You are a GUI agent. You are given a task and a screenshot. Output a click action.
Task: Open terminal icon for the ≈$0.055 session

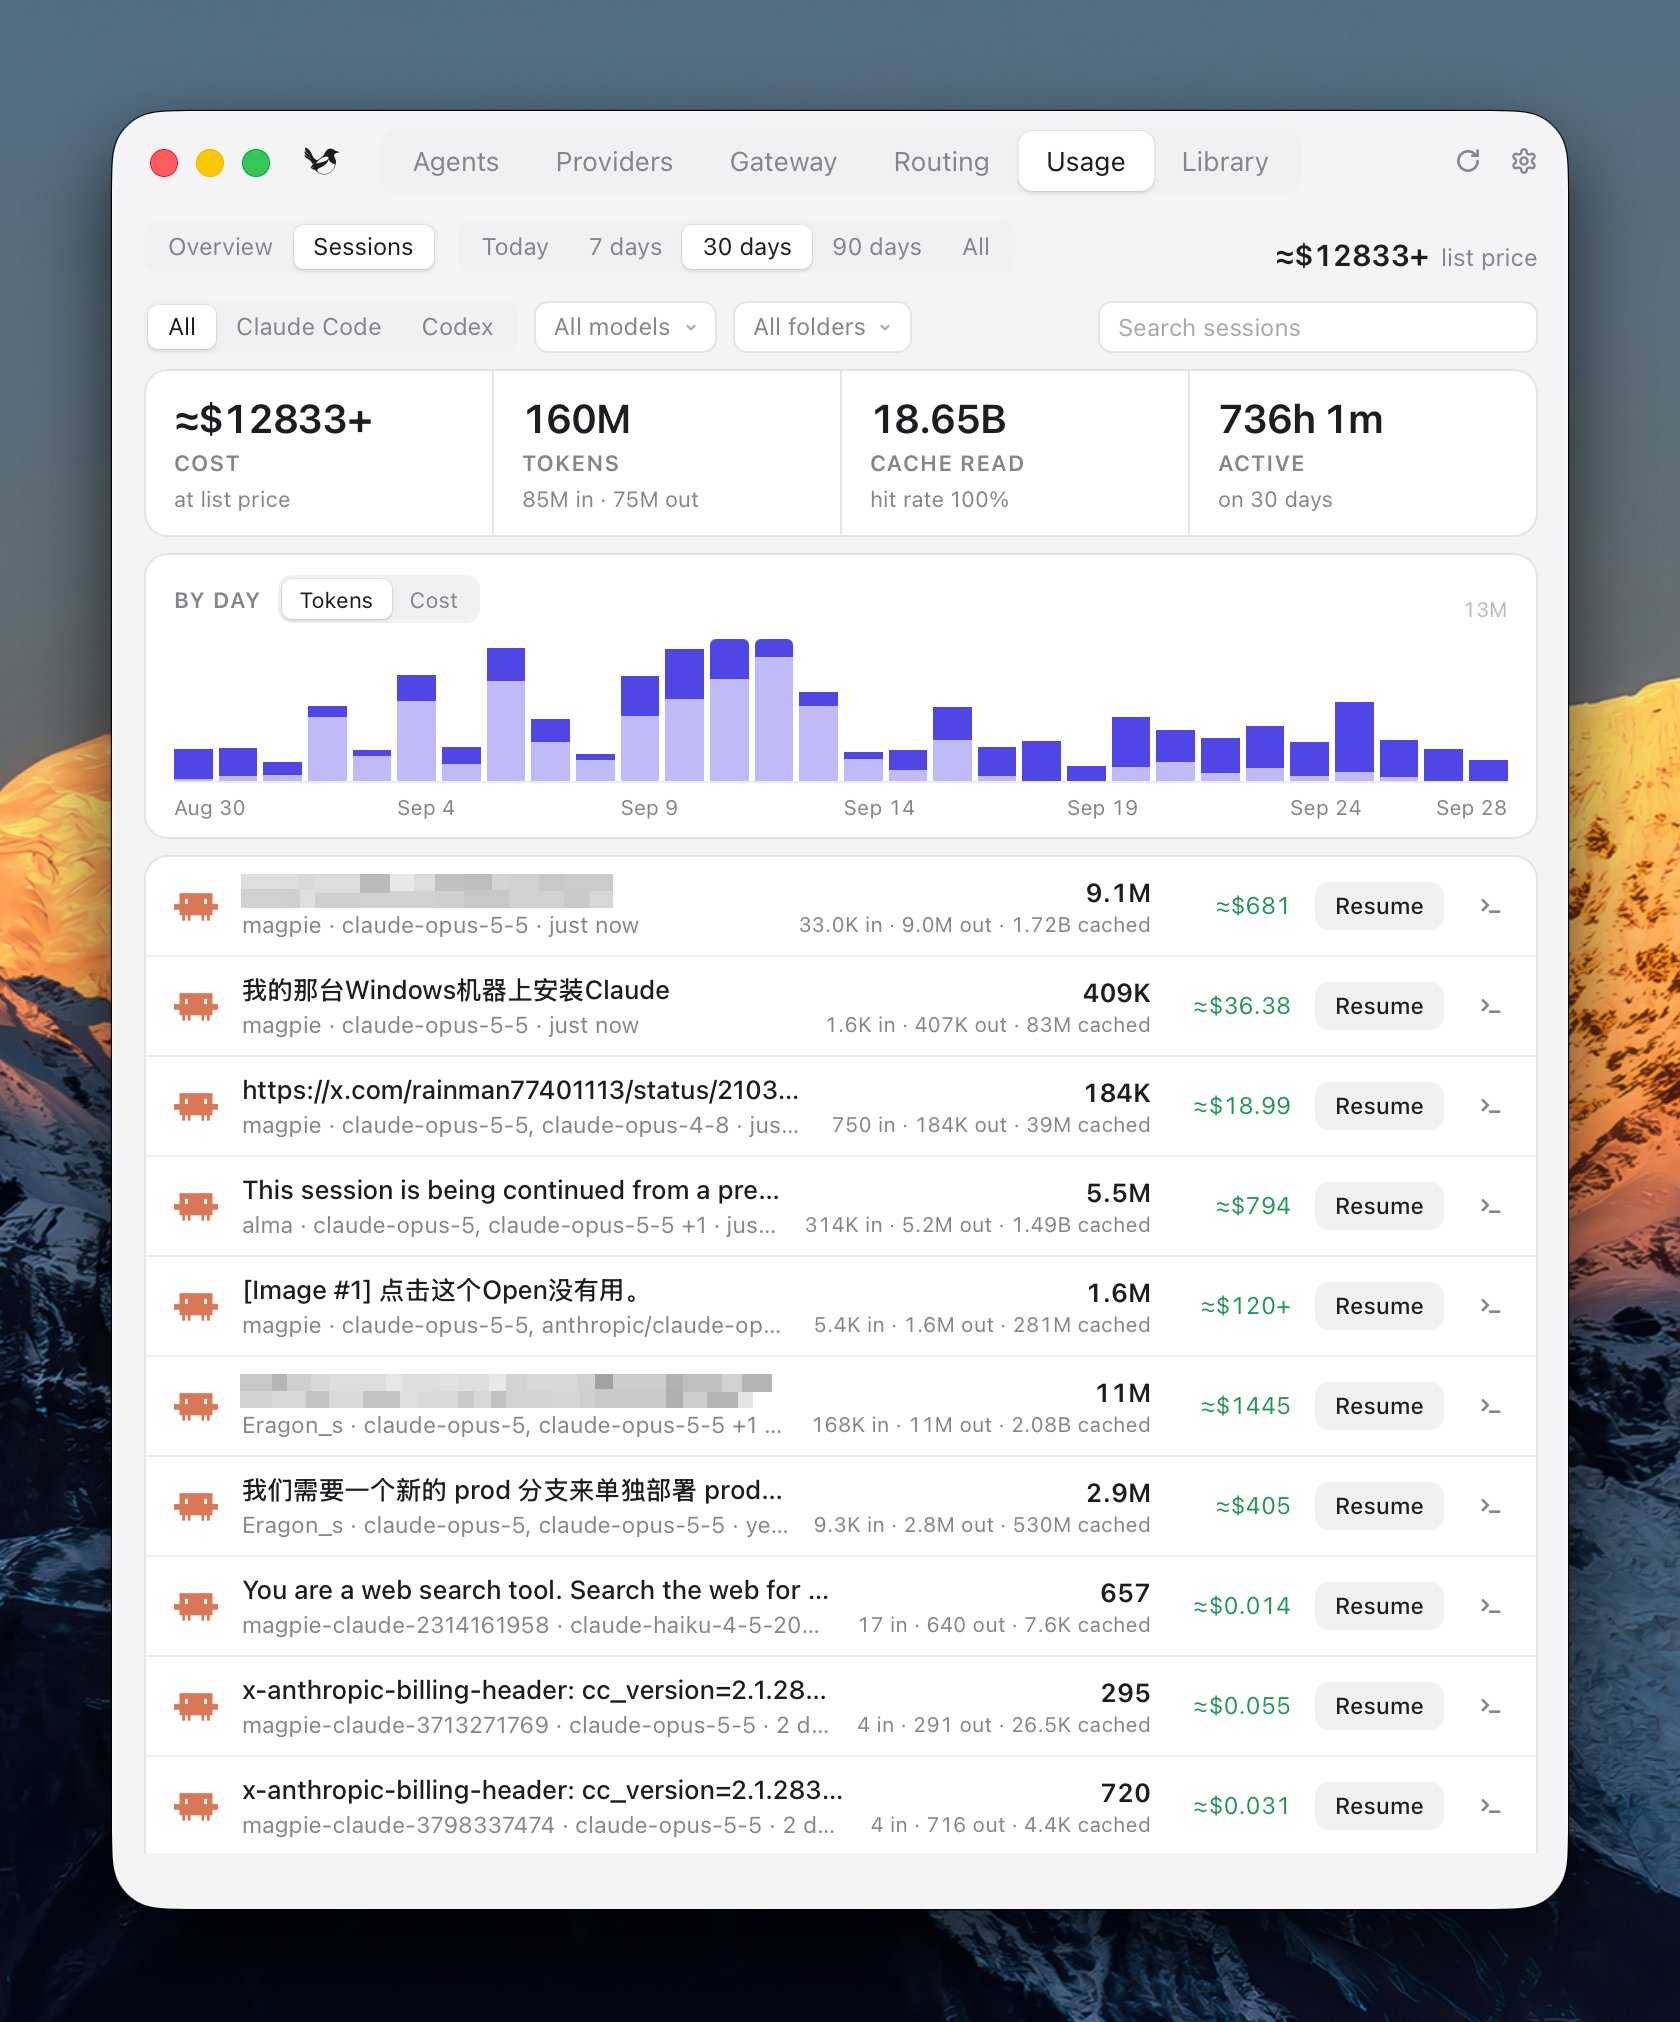pos(1490,1706)
